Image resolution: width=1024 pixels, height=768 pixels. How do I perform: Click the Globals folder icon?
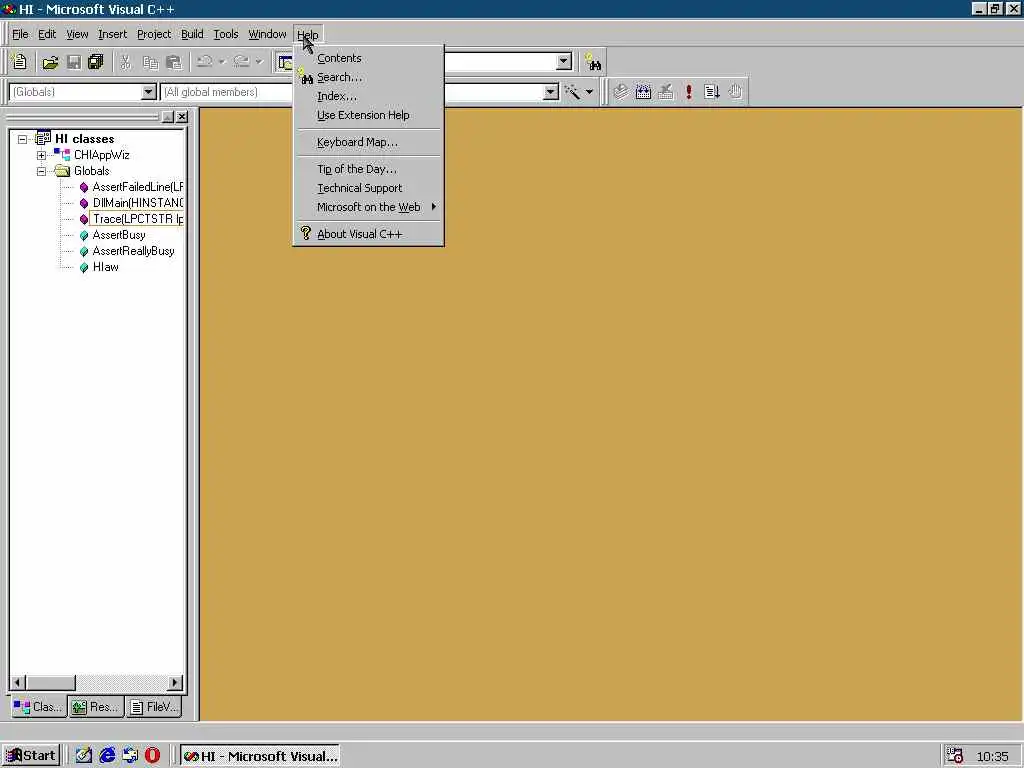click(x=62, y=171)
